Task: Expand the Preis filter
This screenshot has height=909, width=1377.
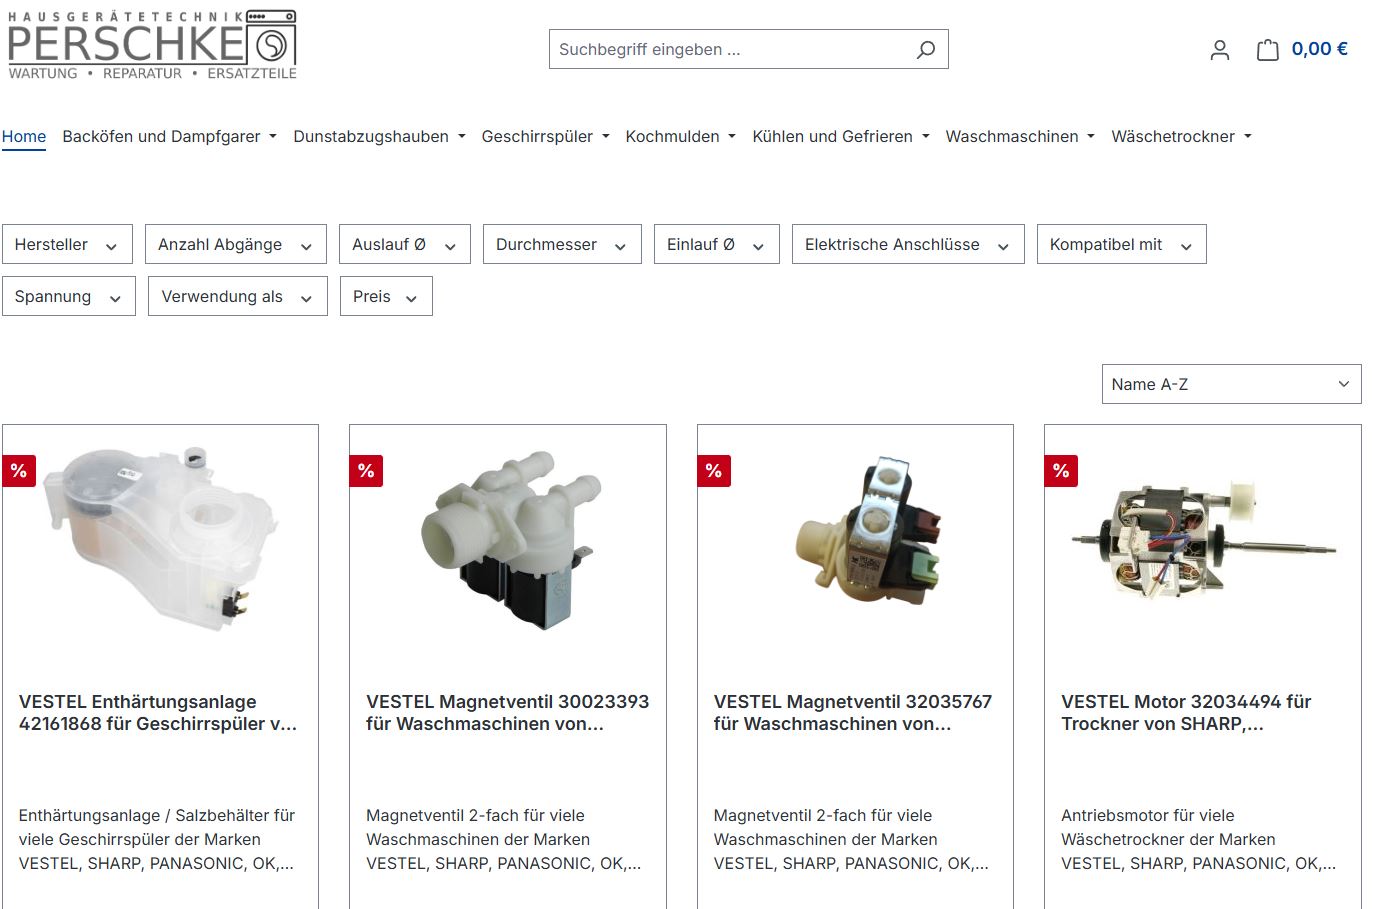Action: (x=385, y=297)
